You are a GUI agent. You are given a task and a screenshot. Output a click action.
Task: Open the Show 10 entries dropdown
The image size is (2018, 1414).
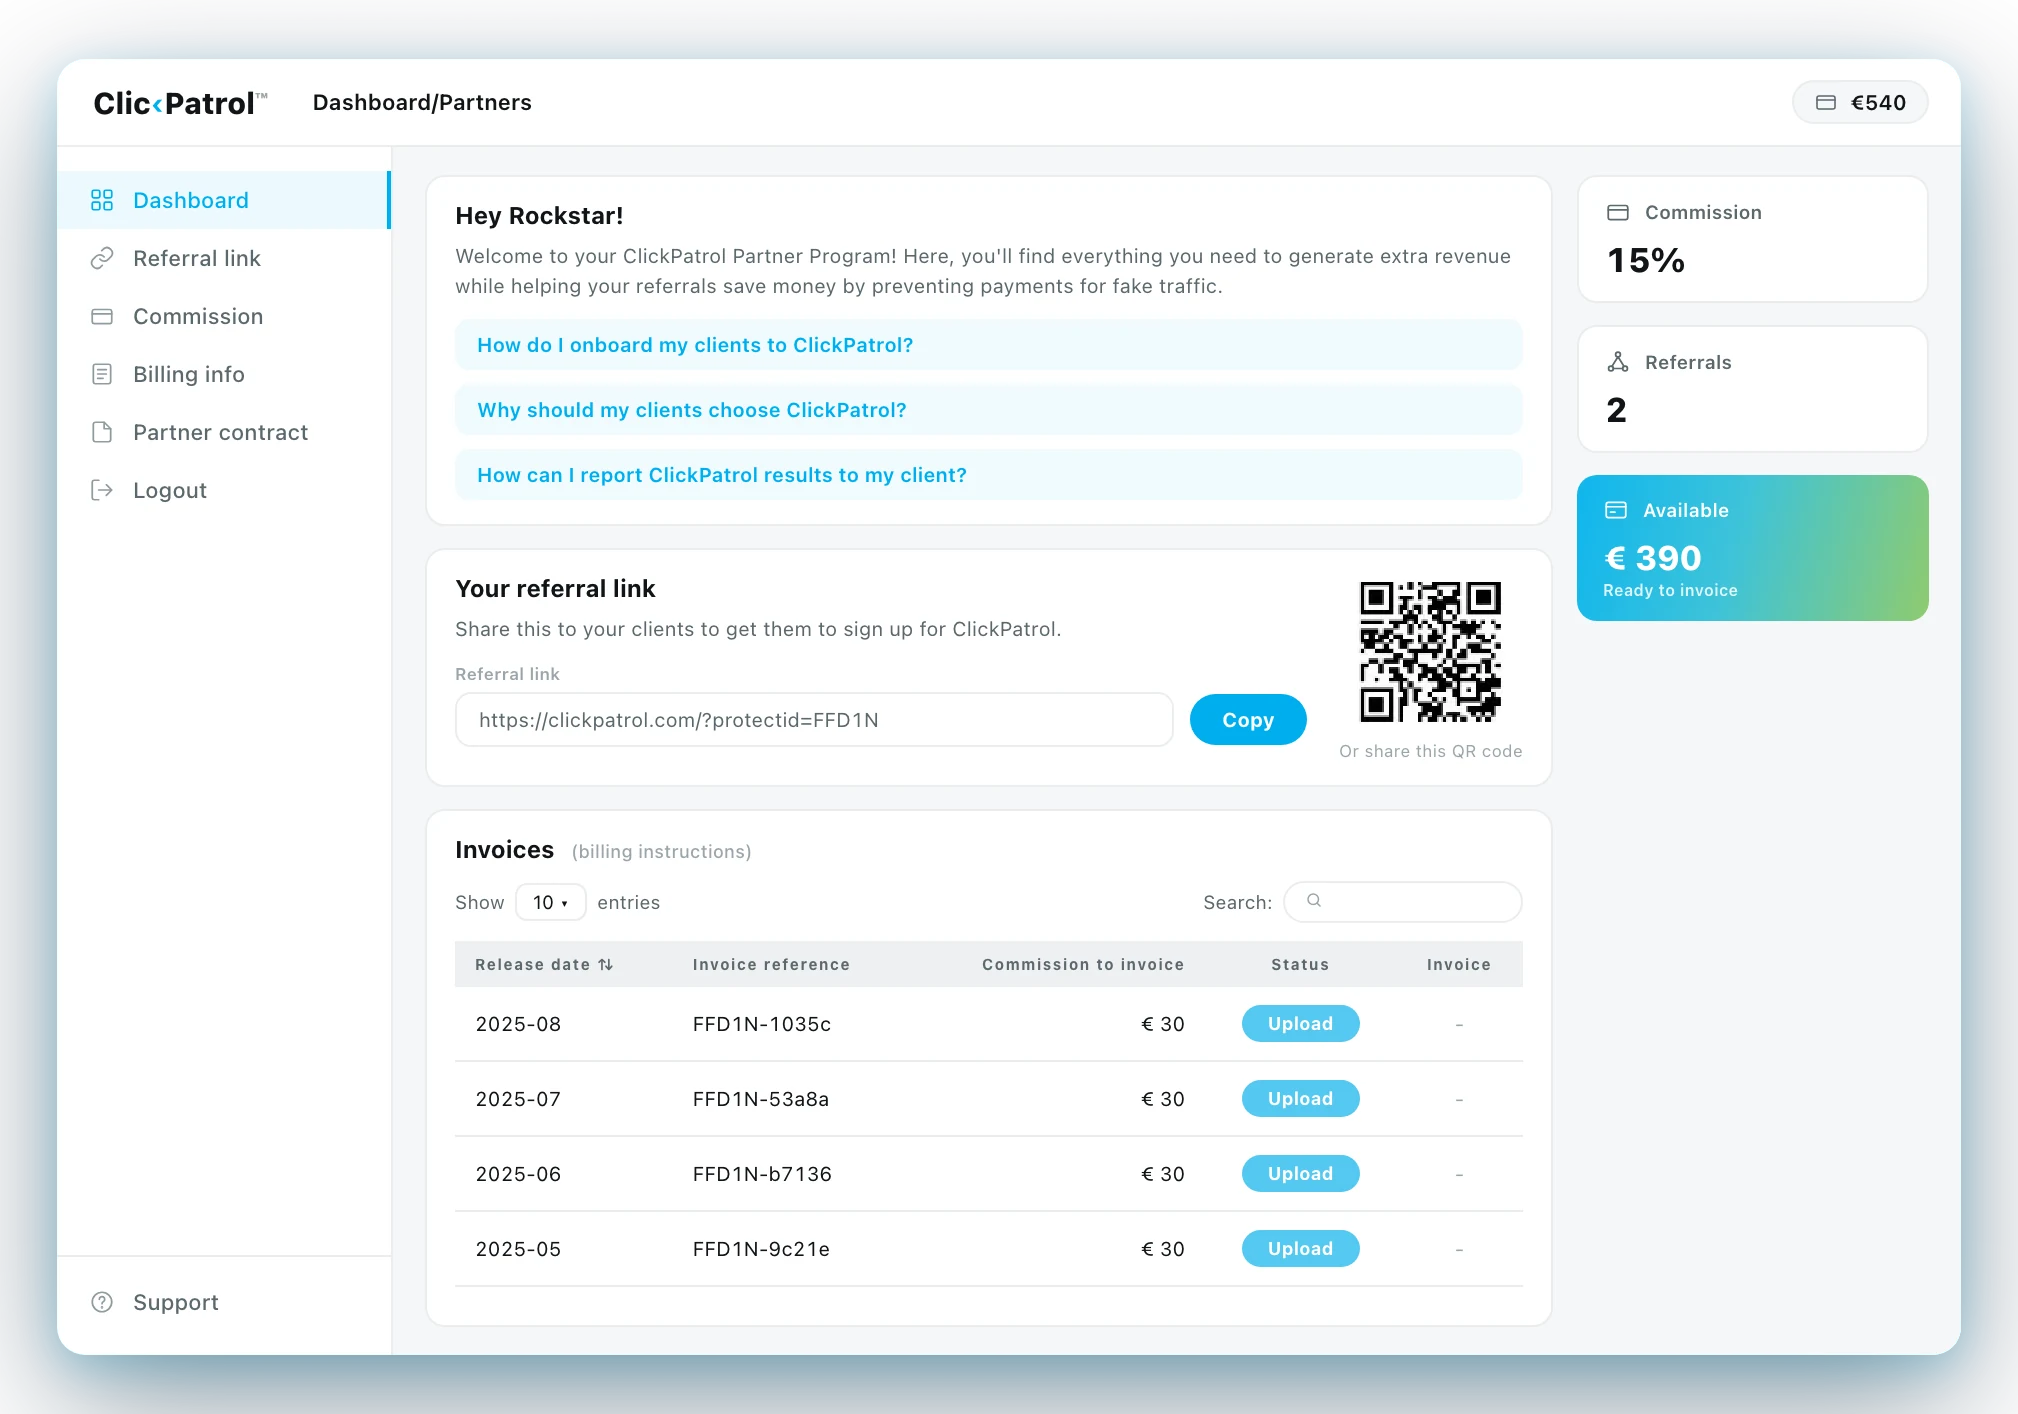(x=550, y=902)
